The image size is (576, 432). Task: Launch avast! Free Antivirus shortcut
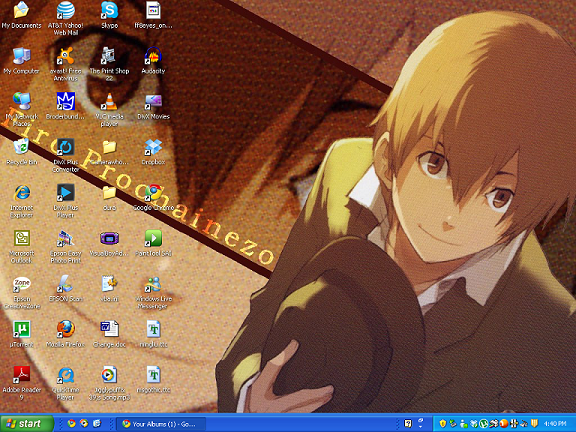[65, 56]
